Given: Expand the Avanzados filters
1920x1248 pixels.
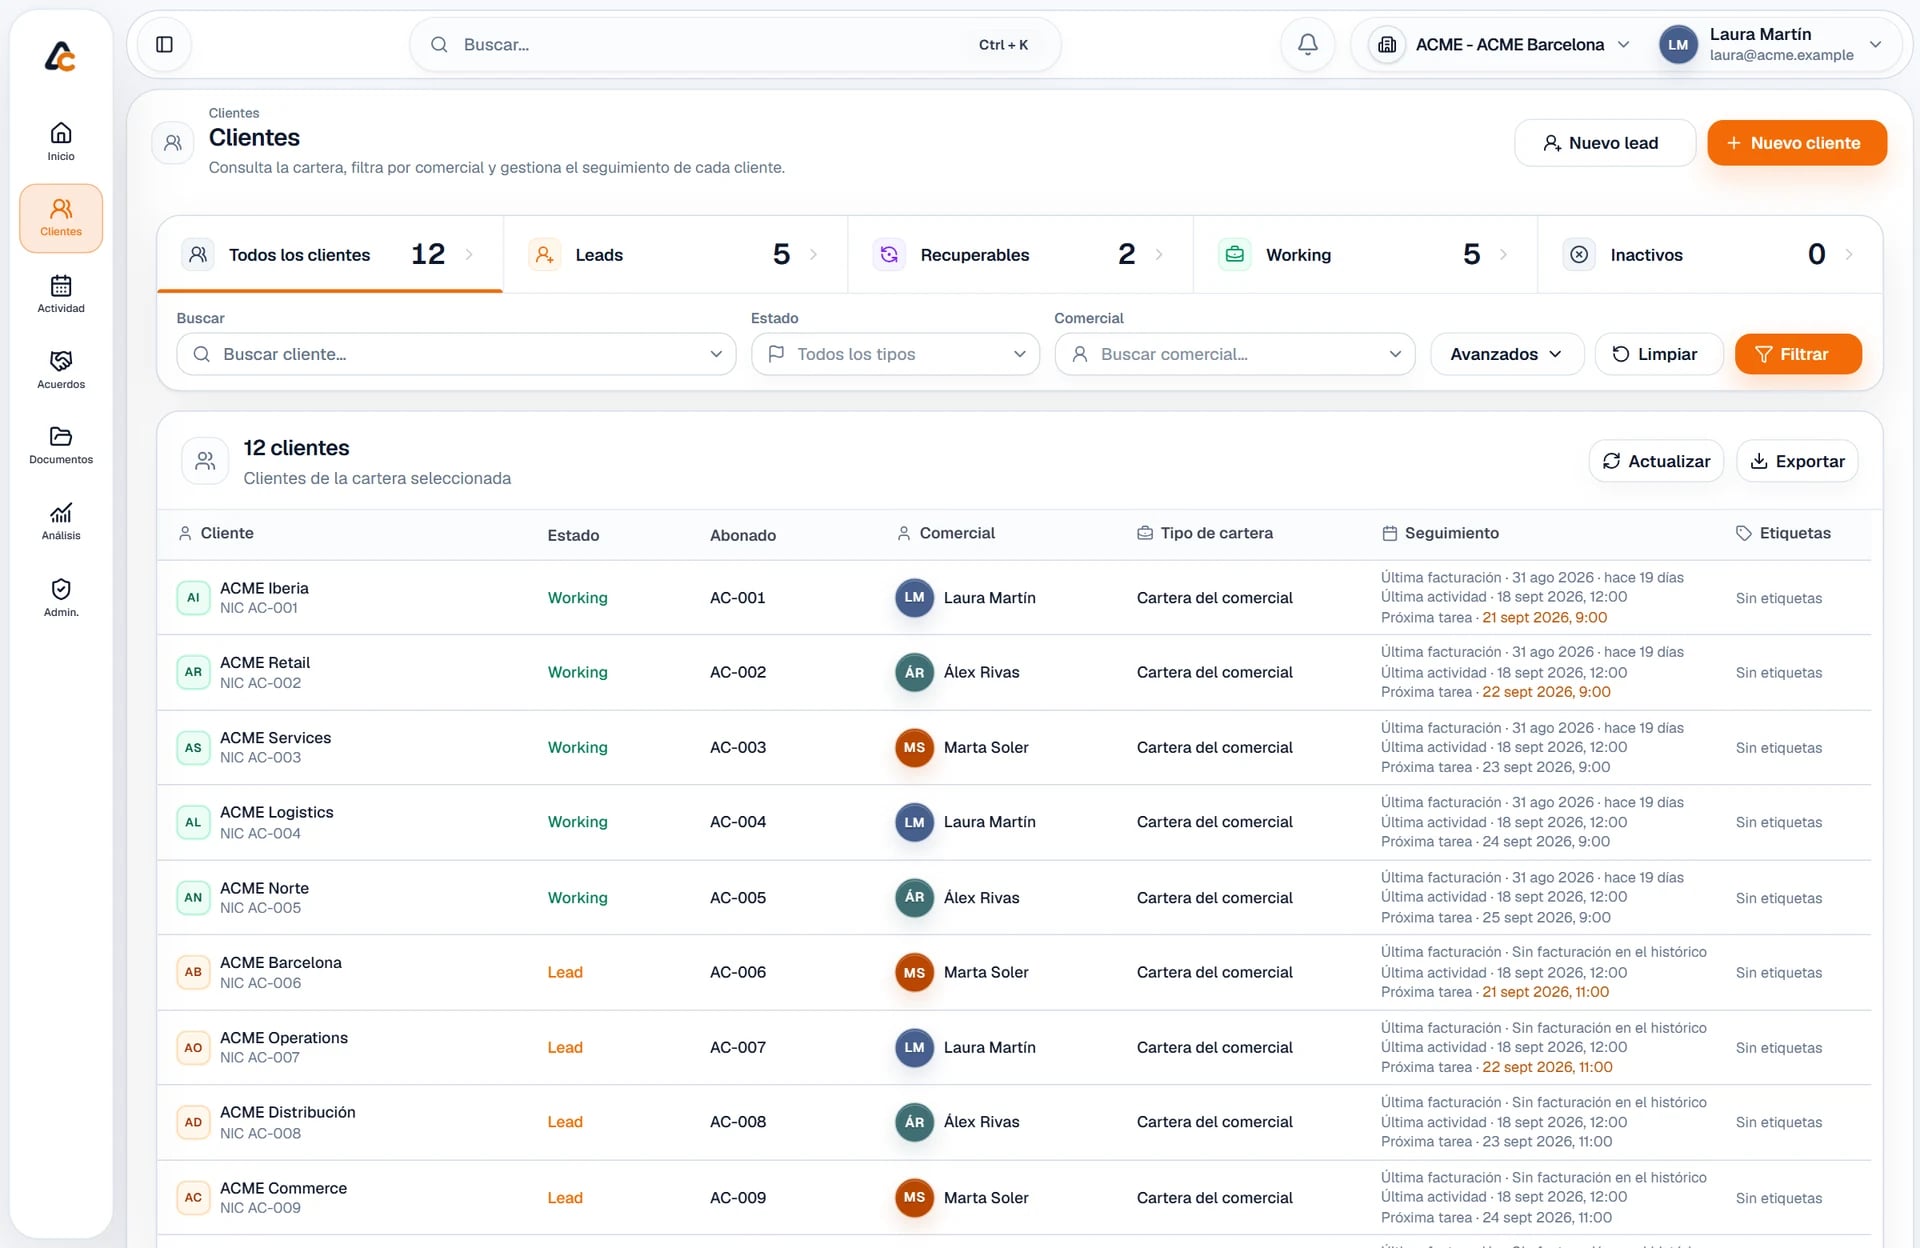Looking at the screenshot, I should point(1507,354).
